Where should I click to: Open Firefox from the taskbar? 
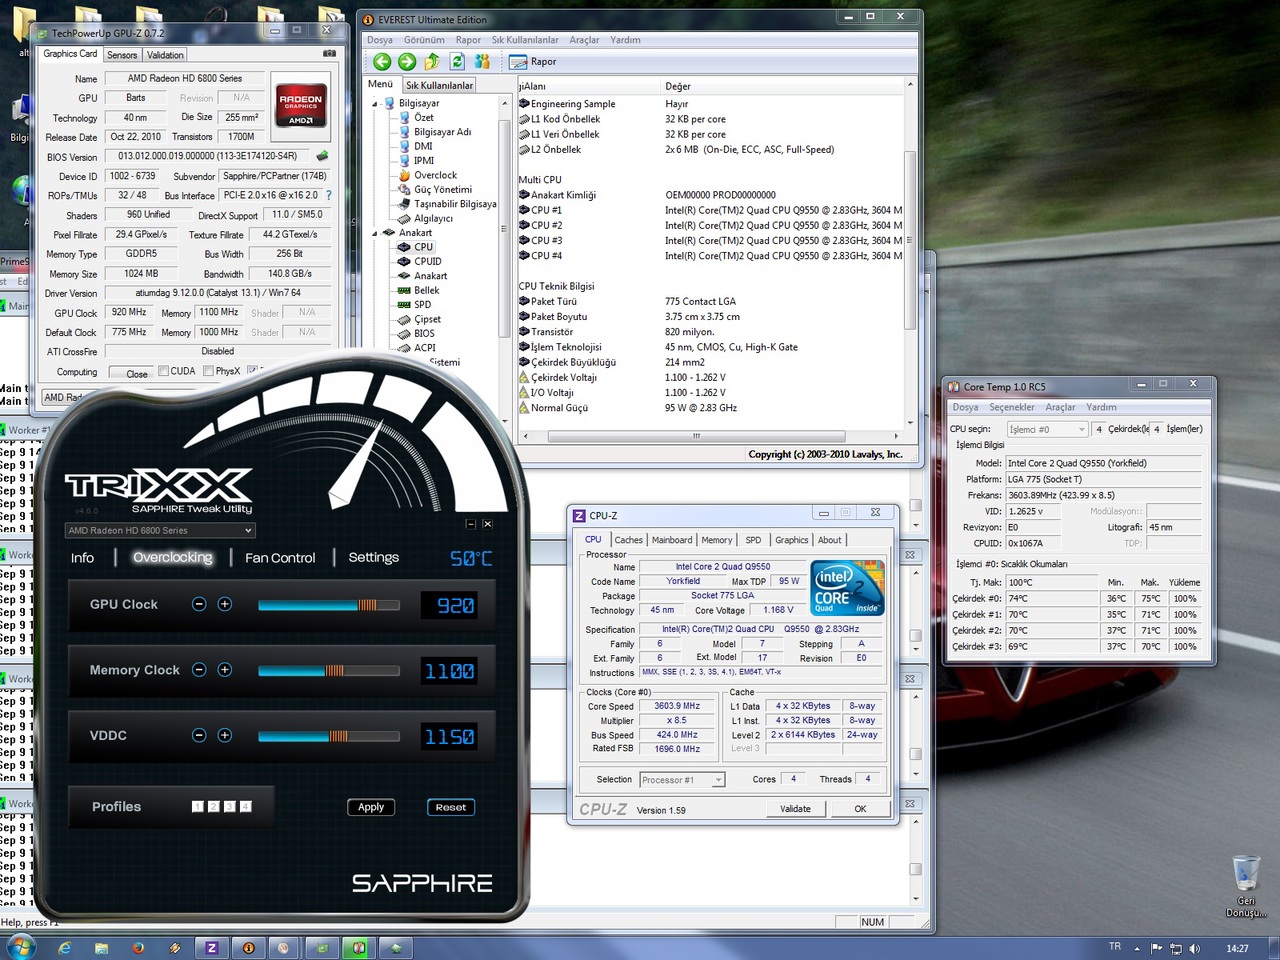(138, 947)
